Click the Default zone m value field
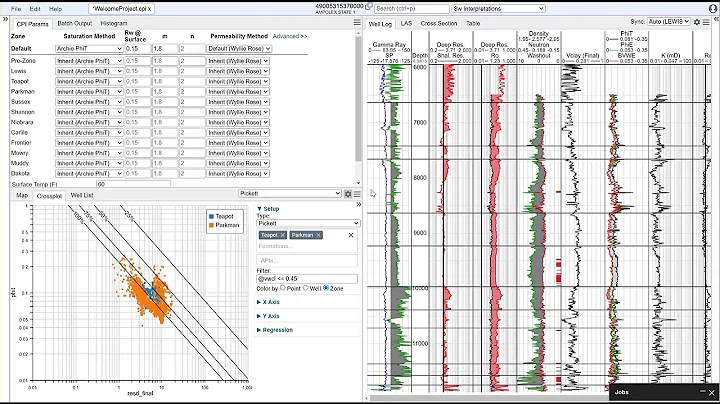Image resolution: width=720 pixels, height=404 pixels. [x=165, y=49]
